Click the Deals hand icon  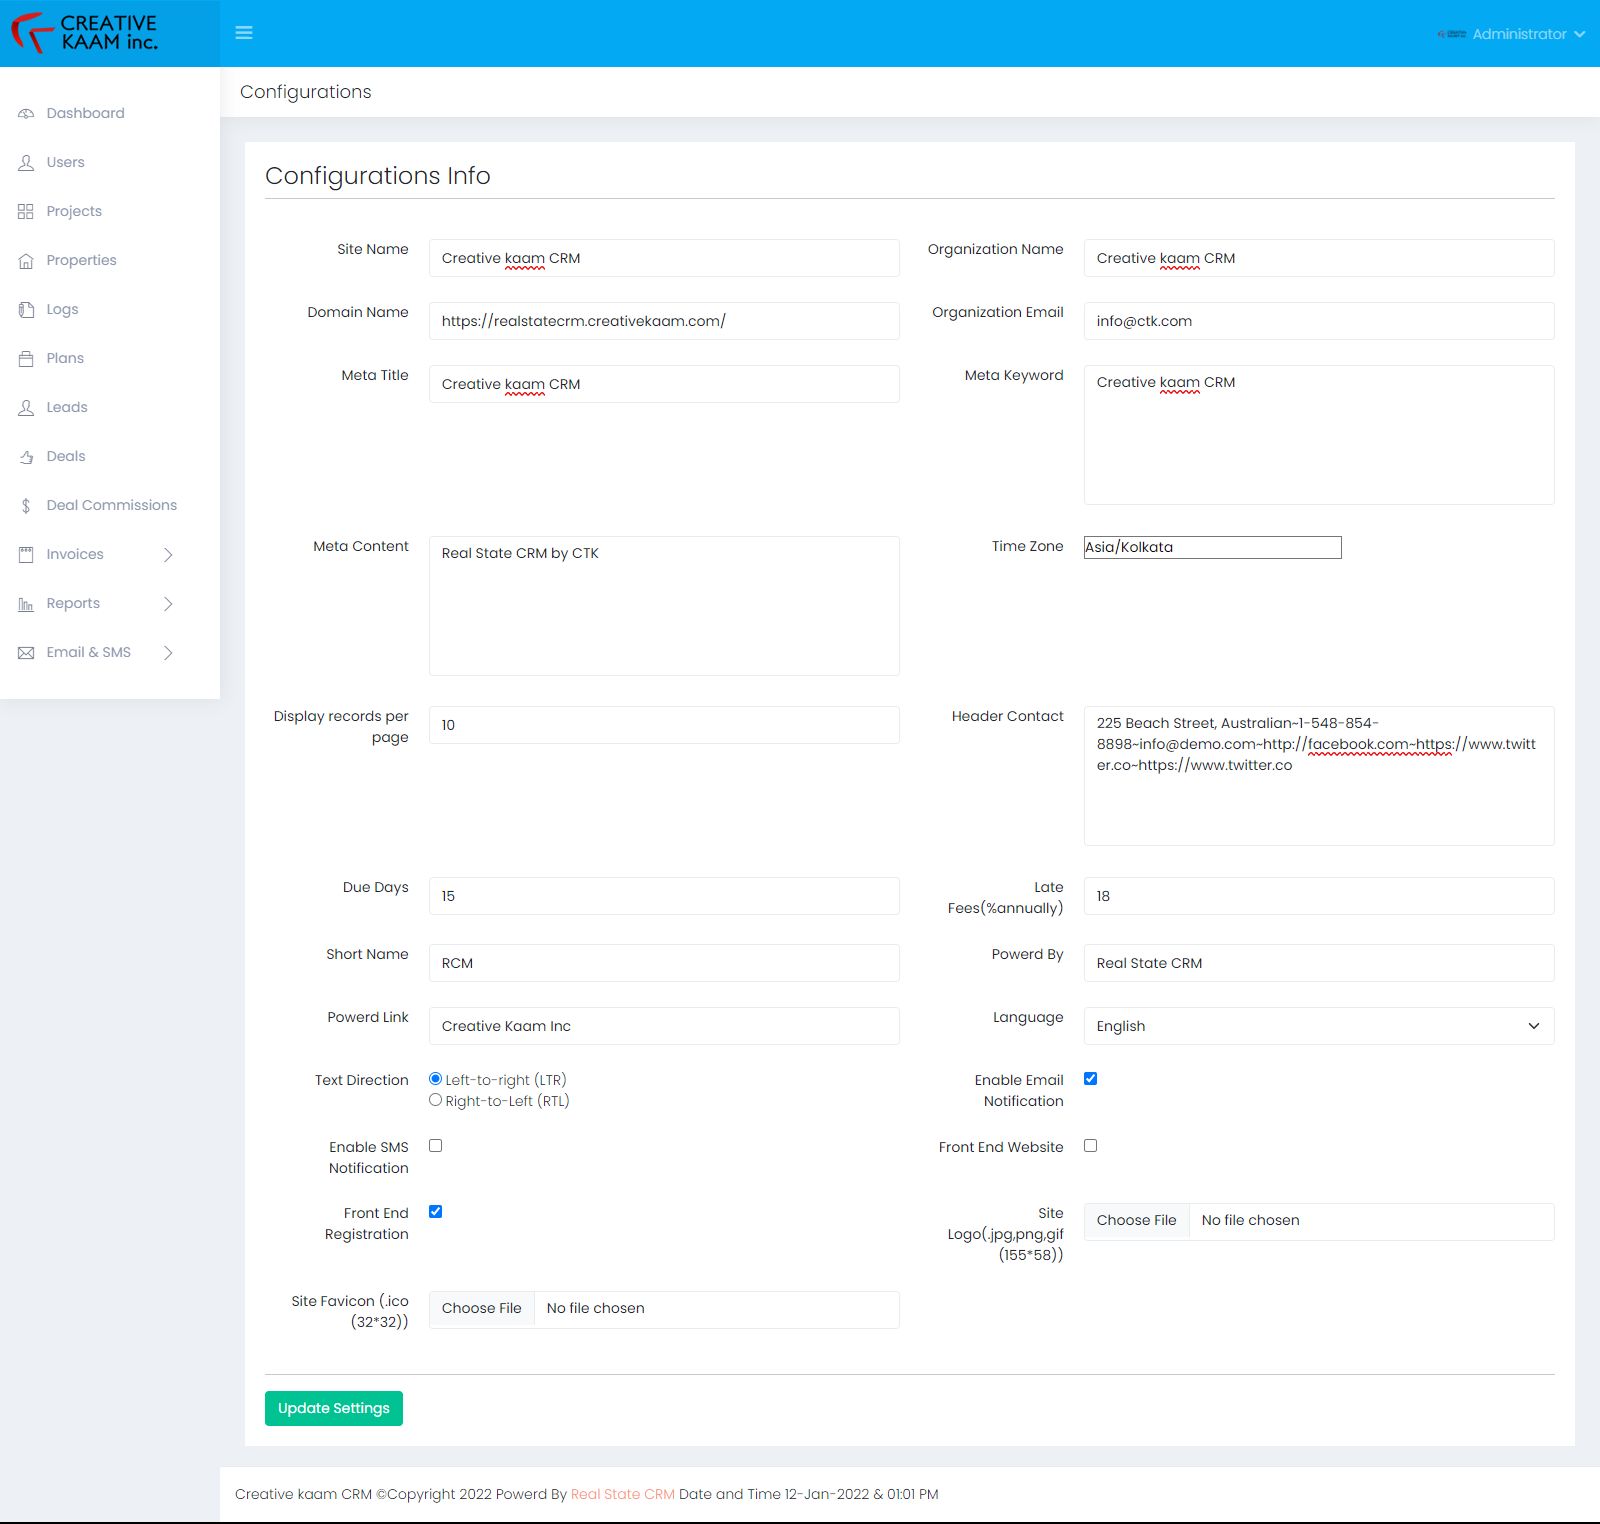point(26,457)
